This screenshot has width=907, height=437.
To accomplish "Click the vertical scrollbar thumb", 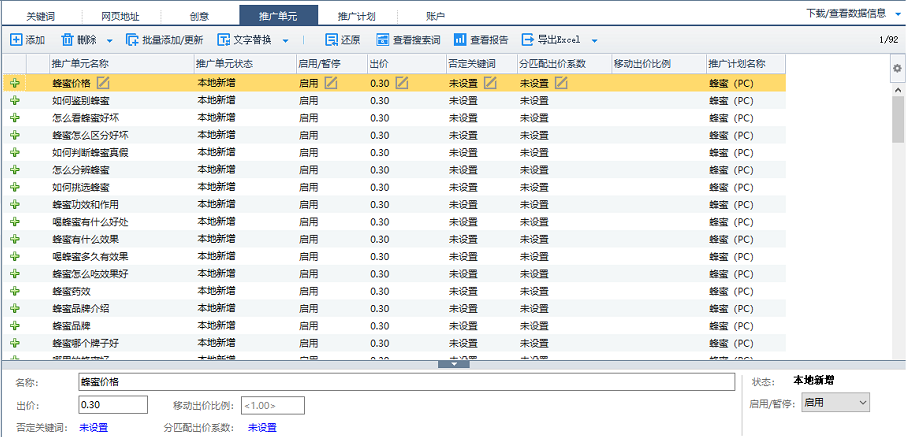I will tap(898, 120).
